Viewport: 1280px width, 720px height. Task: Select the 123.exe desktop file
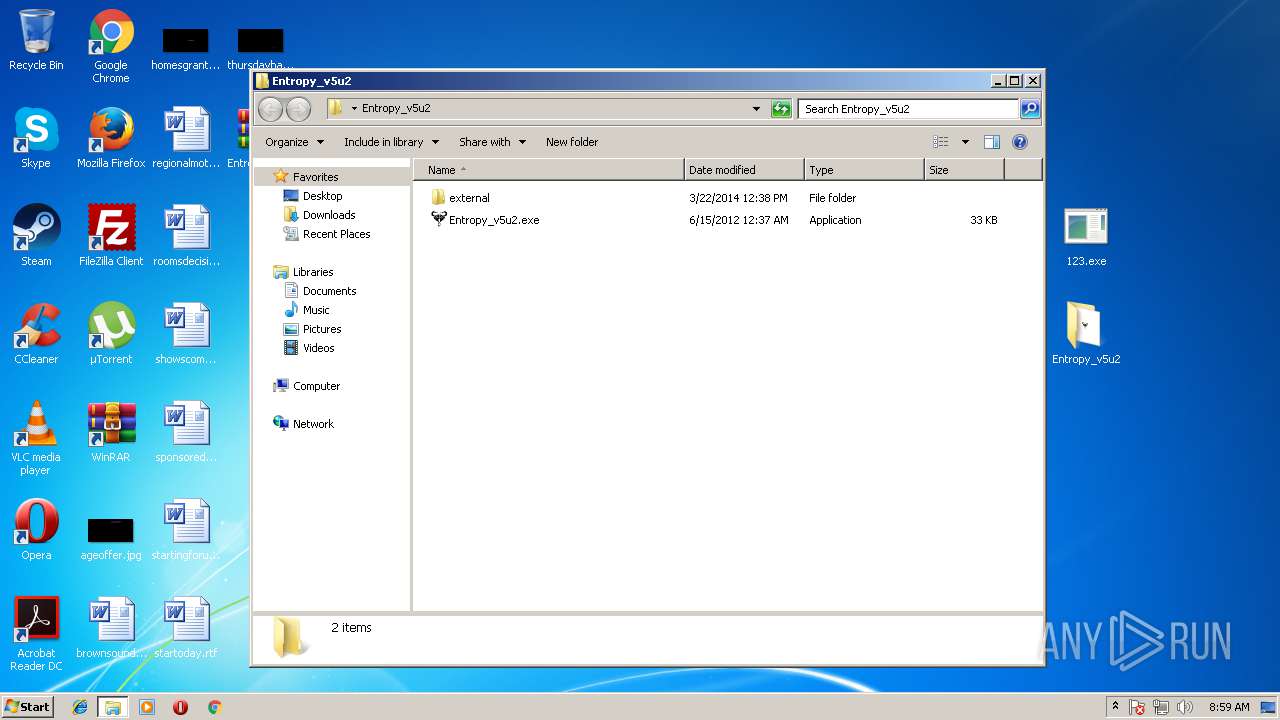1086,237
